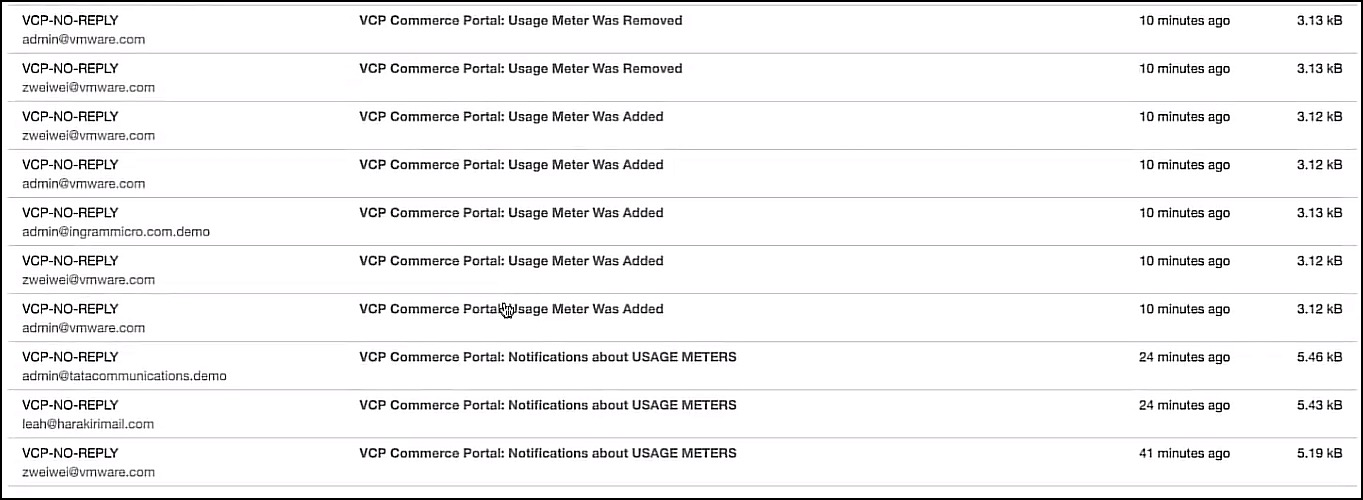Open the Usage Meter Removed email to admin@vmware.com

pos(520,21)
